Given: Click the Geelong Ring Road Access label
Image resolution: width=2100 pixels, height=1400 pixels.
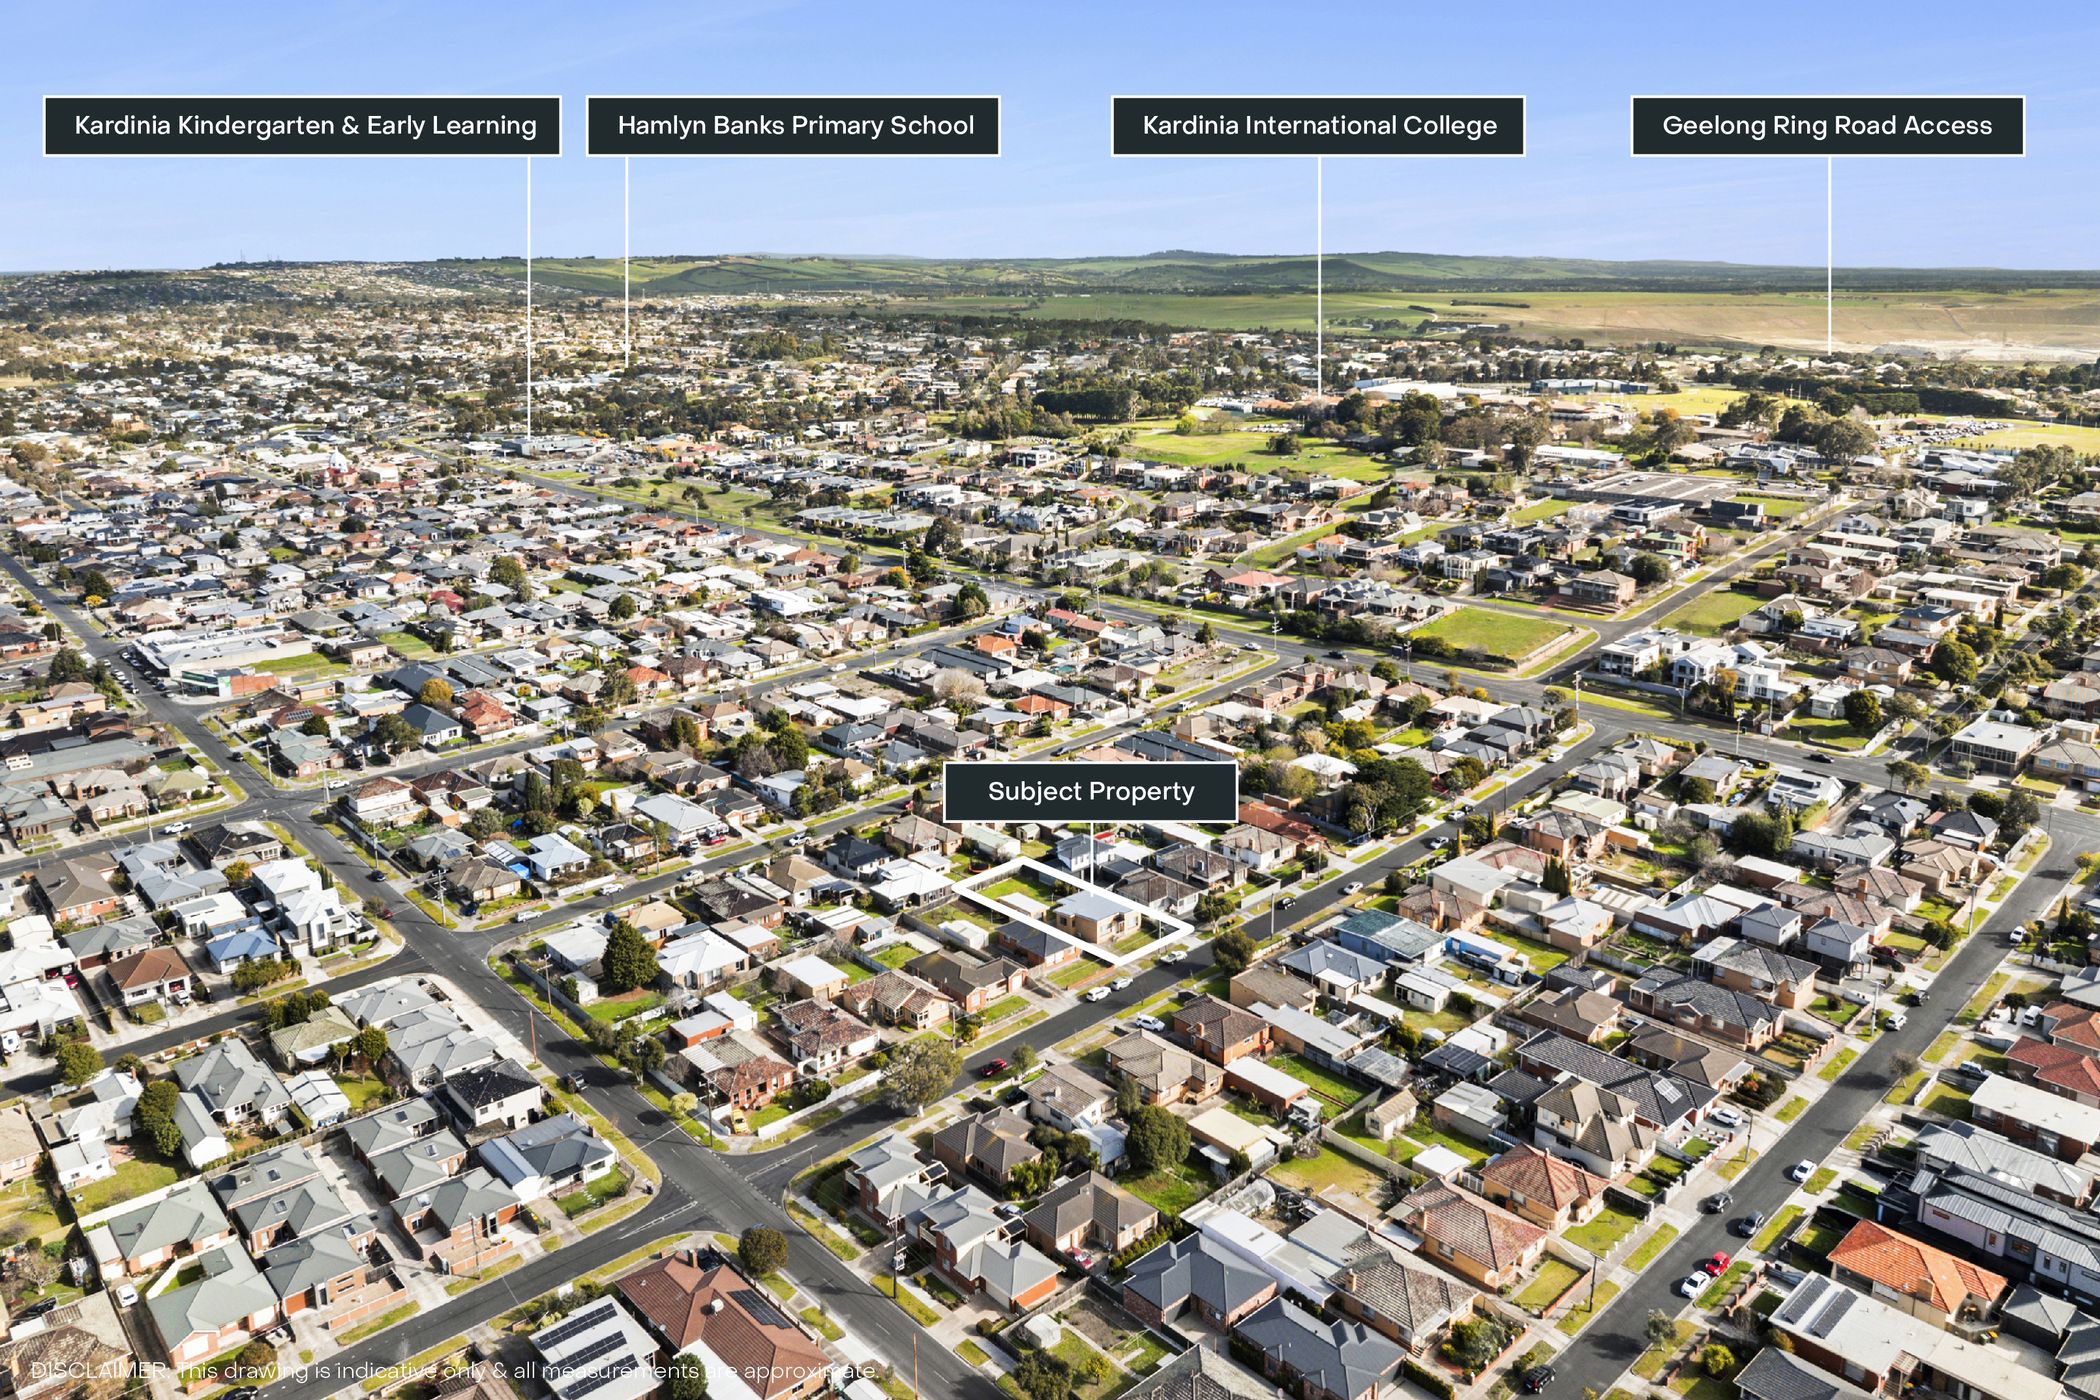Looking at the screenshot, I should coord(1828,126).
